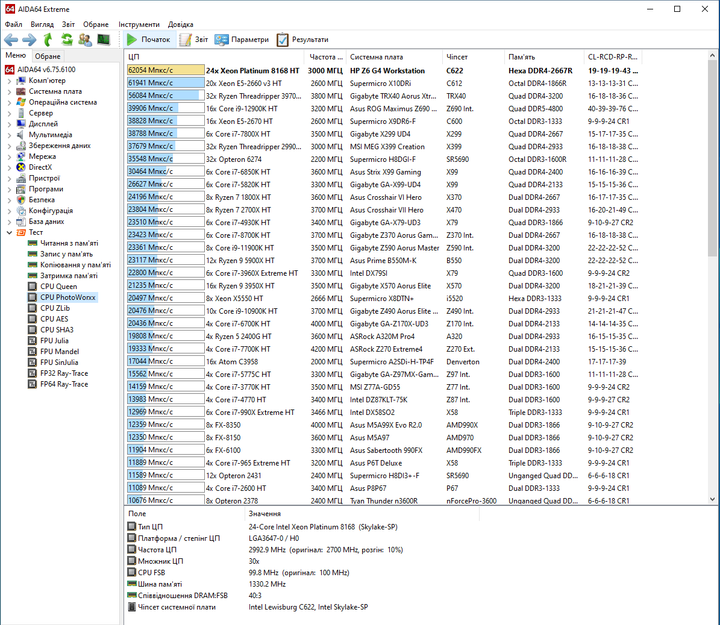
Task: Select the AIDA64 v6.75.6100 root icon
Action: click(x=10, y=70)
